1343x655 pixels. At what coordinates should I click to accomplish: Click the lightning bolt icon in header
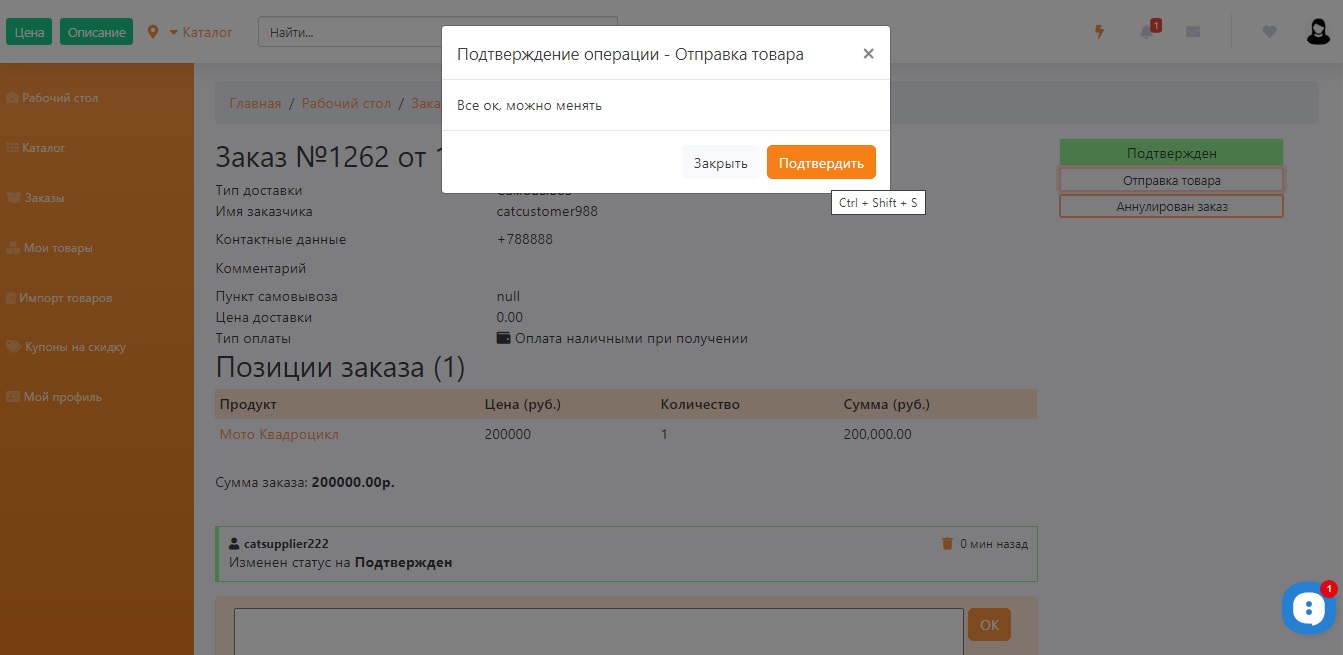click(x=1099, y=32)
